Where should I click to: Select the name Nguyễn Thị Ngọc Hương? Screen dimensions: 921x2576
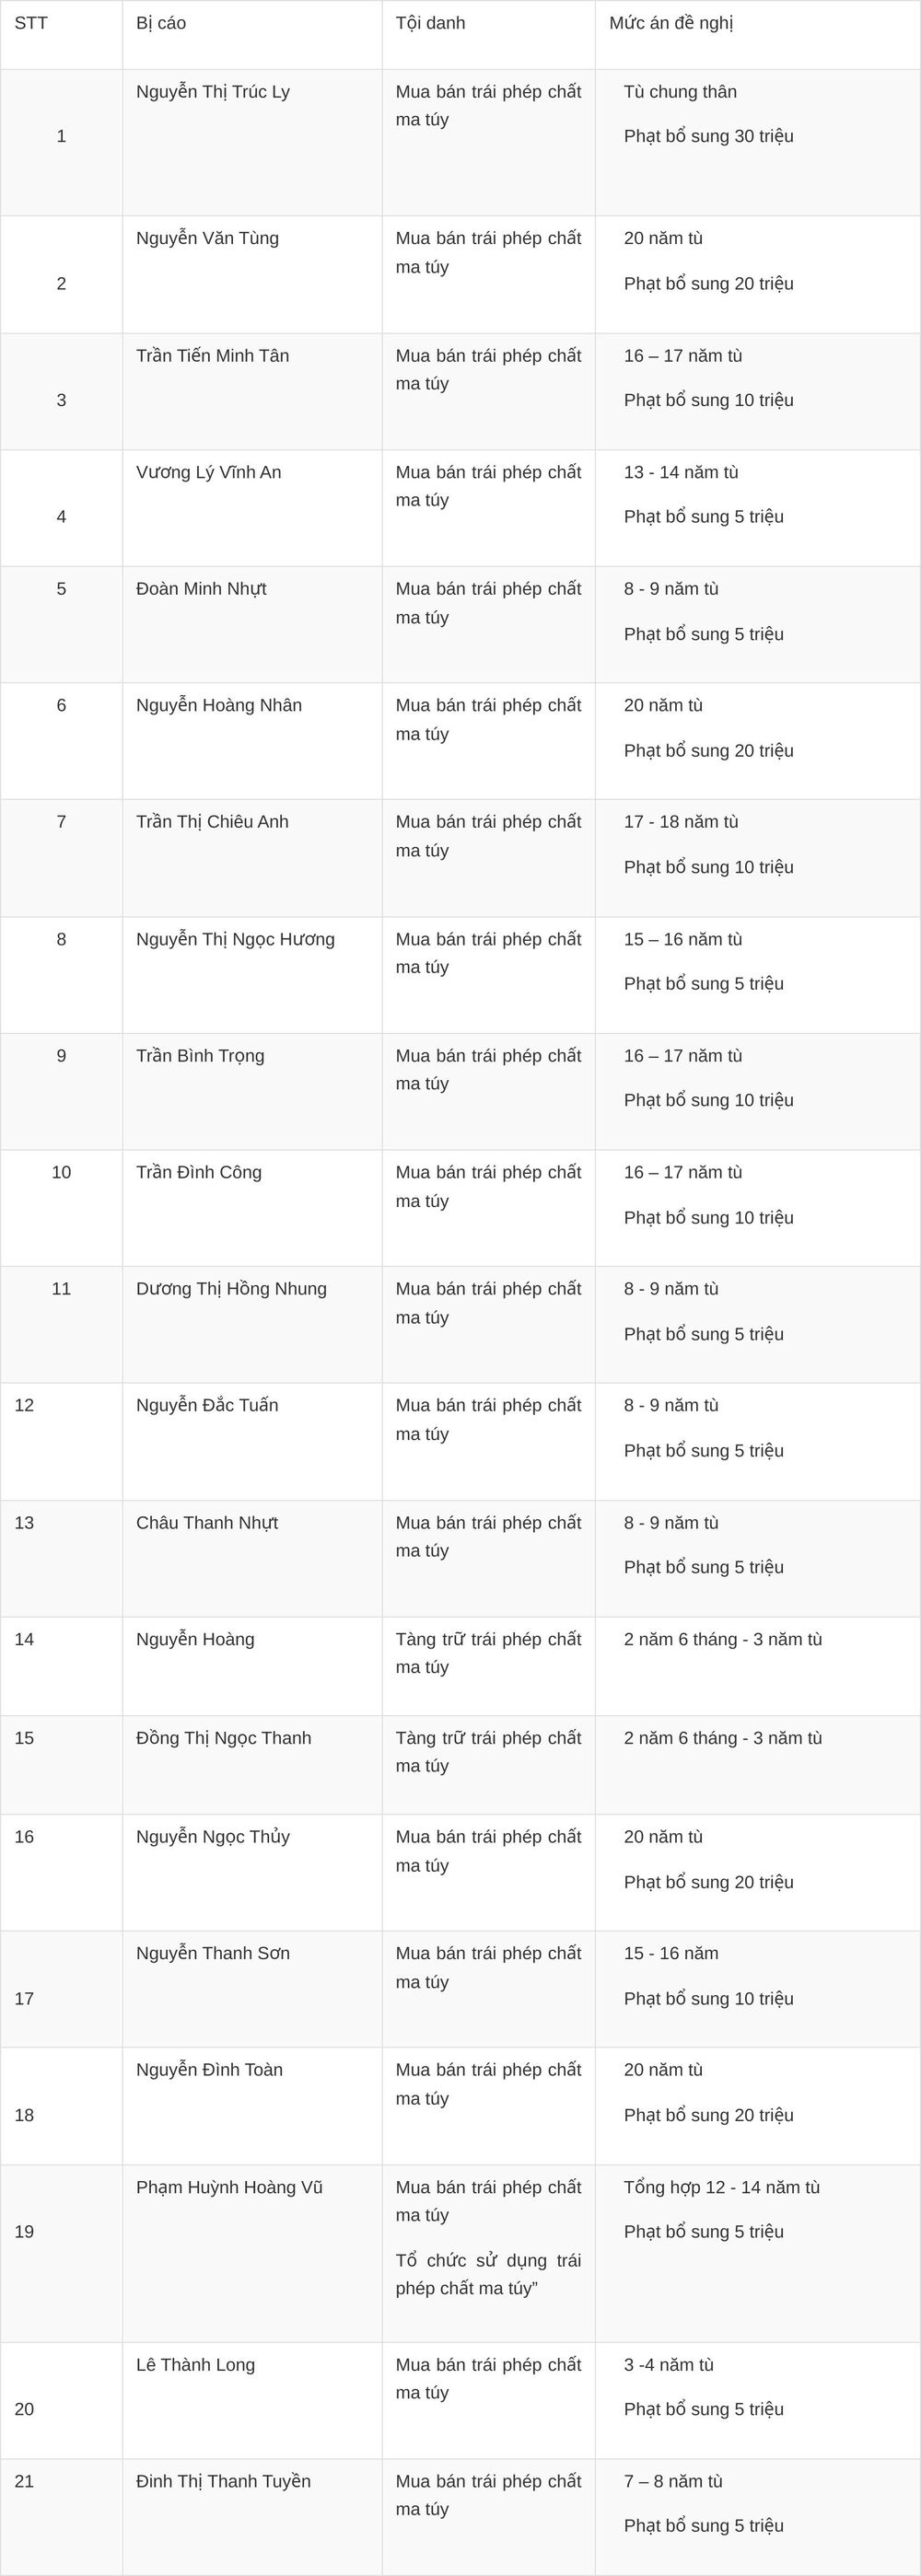[235, 939]
